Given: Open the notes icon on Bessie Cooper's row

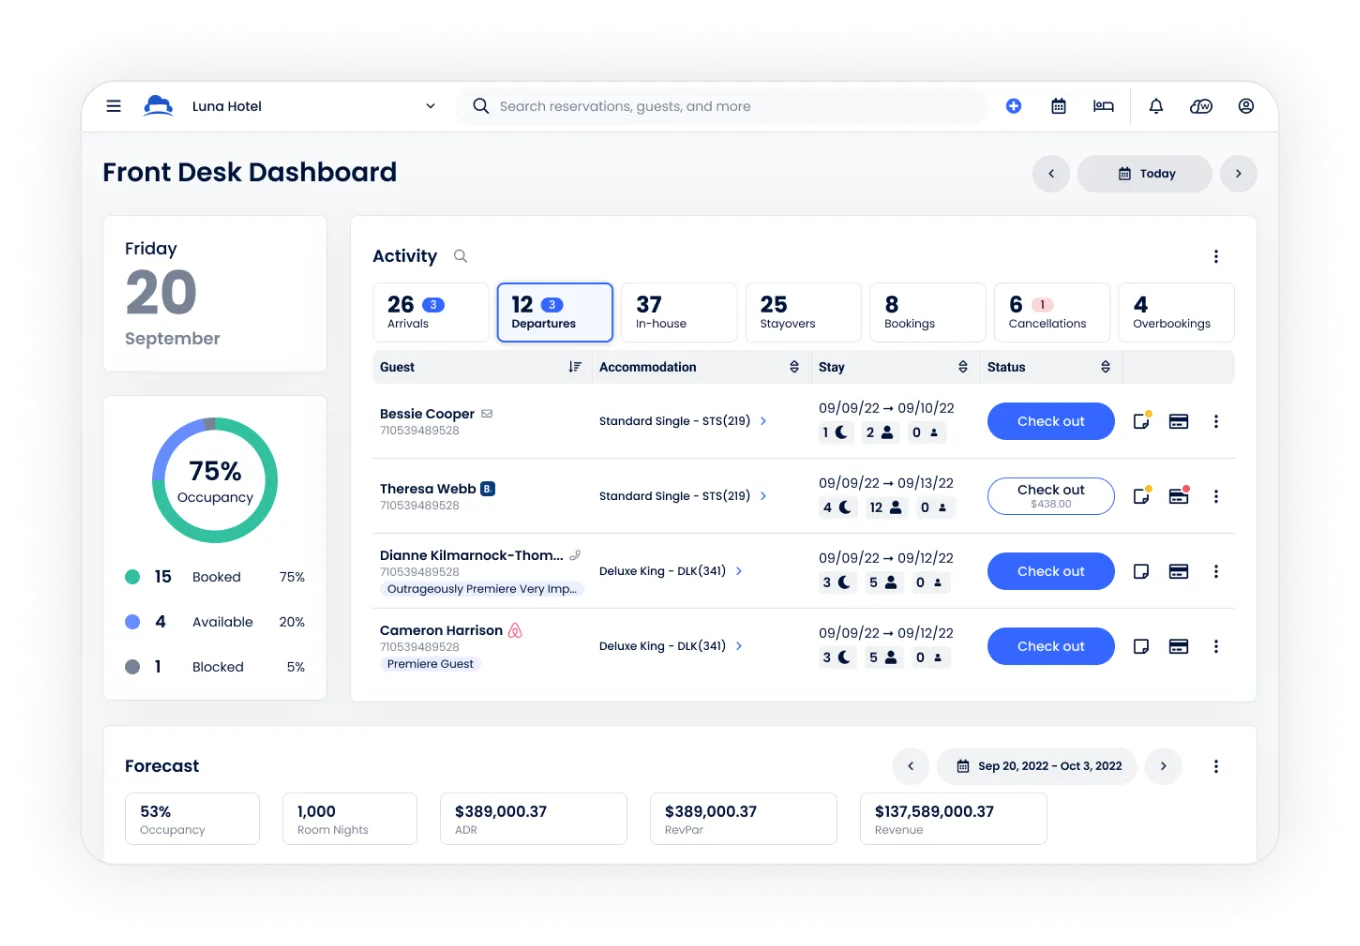Looking at the screenshot, I should pos(1141,421).
